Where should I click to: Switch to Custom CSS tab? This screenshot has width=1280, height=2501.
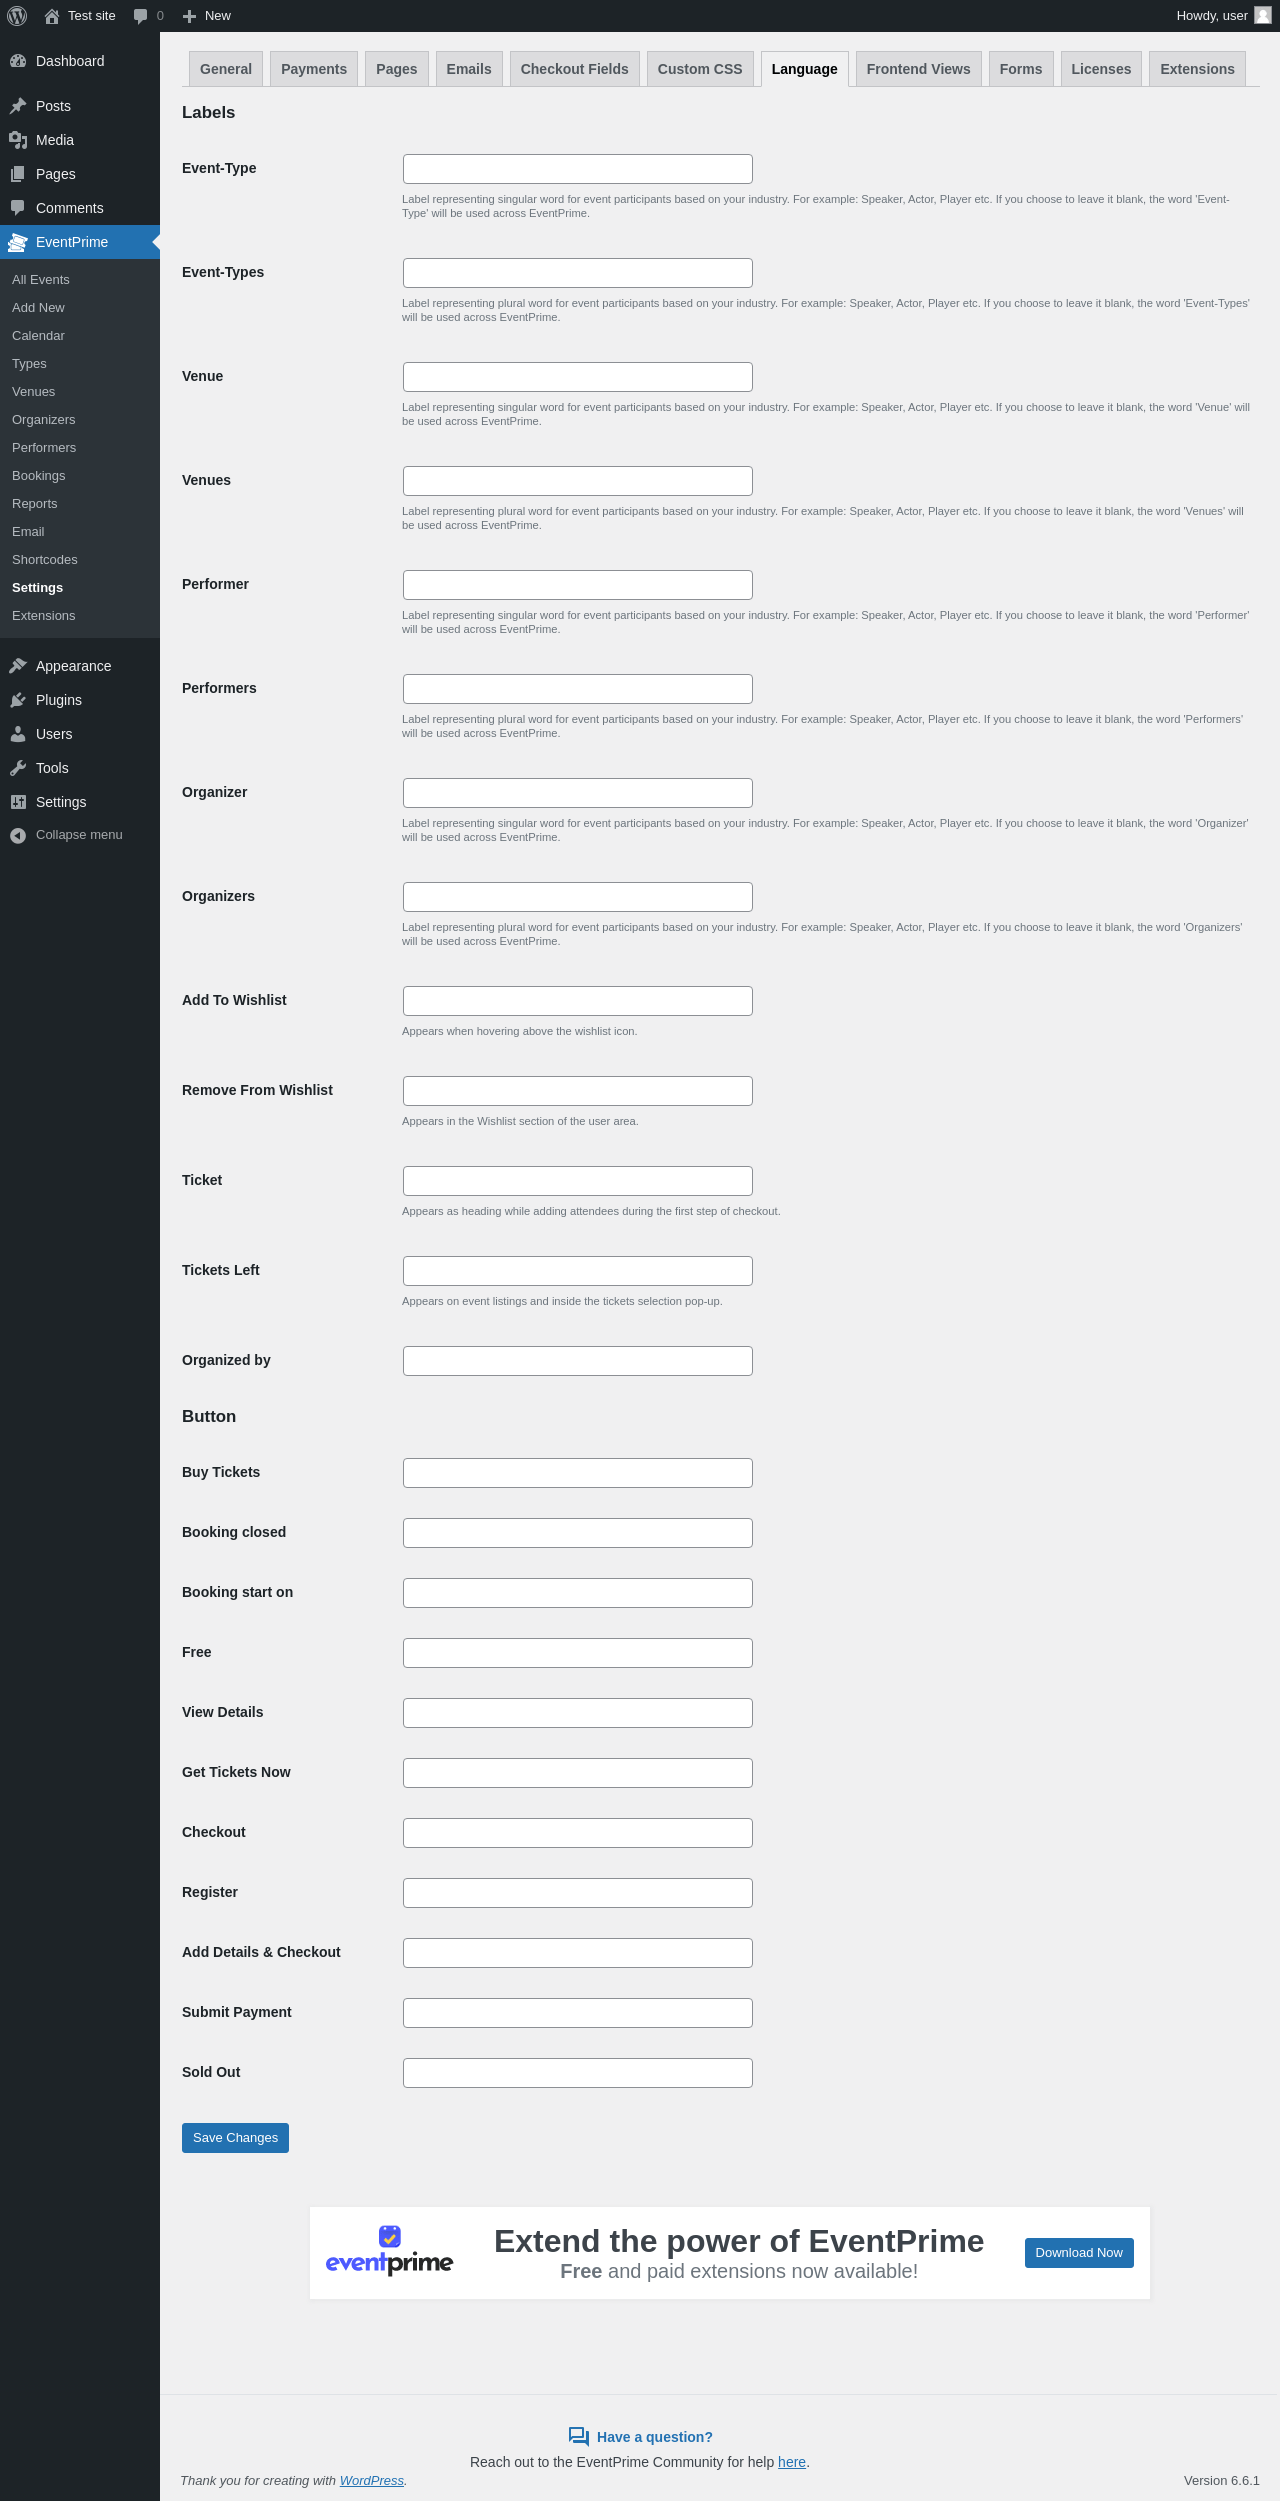coord(700,69)
